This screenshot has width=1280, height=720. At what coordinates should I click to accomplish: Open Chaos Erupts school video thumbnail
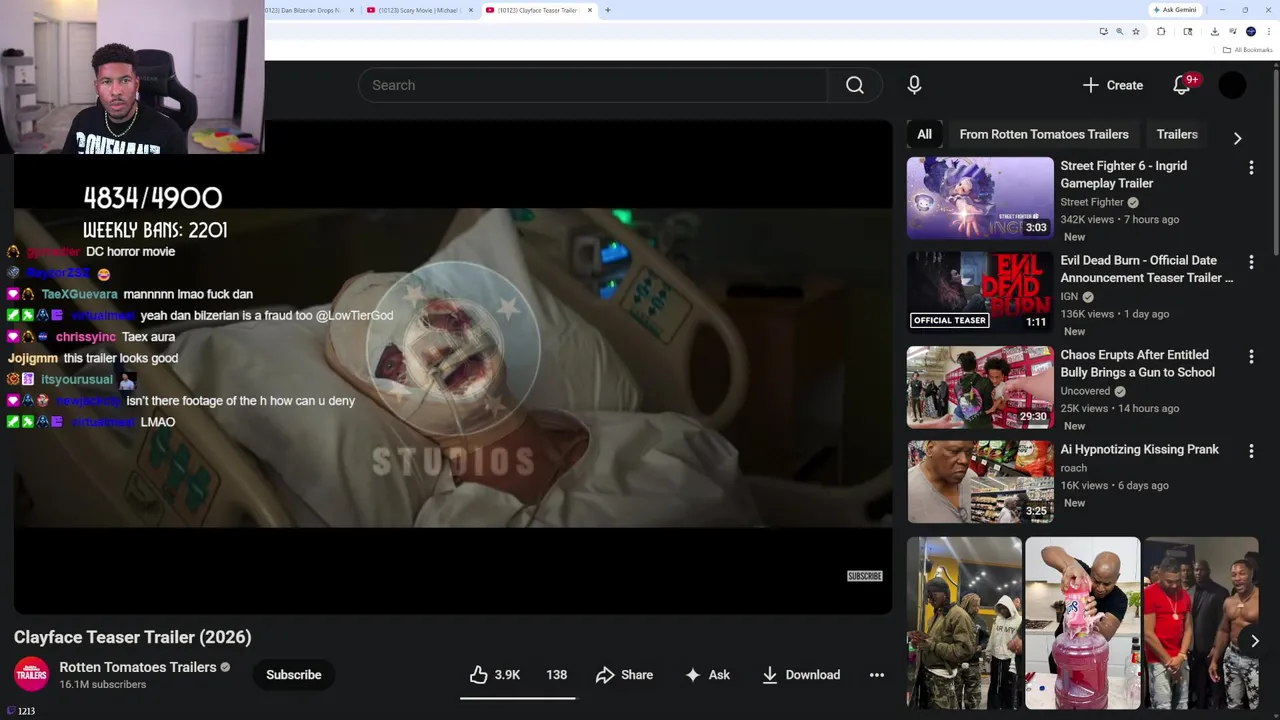pyautogui.click(x=980, y=387)
